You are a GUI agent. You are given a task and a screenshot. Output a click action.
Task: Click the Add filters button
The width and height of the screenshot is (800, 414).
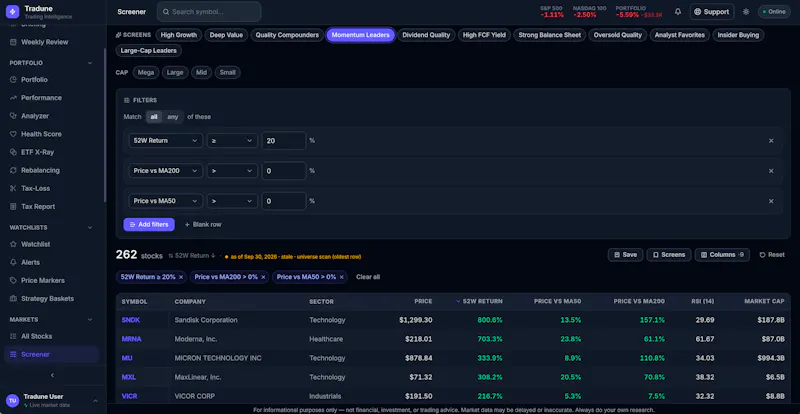149,225
